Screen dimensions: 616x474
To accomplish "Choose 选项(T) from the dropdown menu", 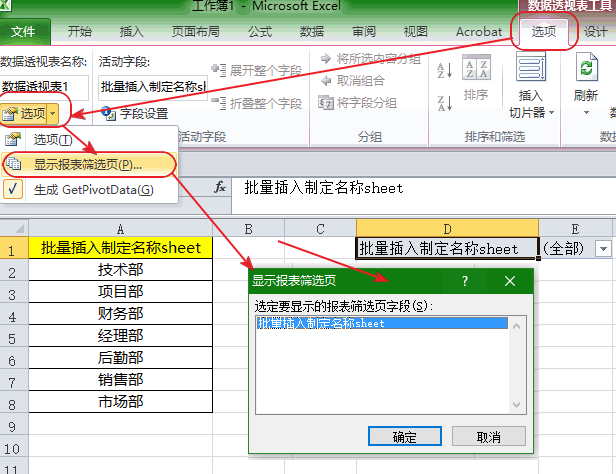I will point(52,139).
